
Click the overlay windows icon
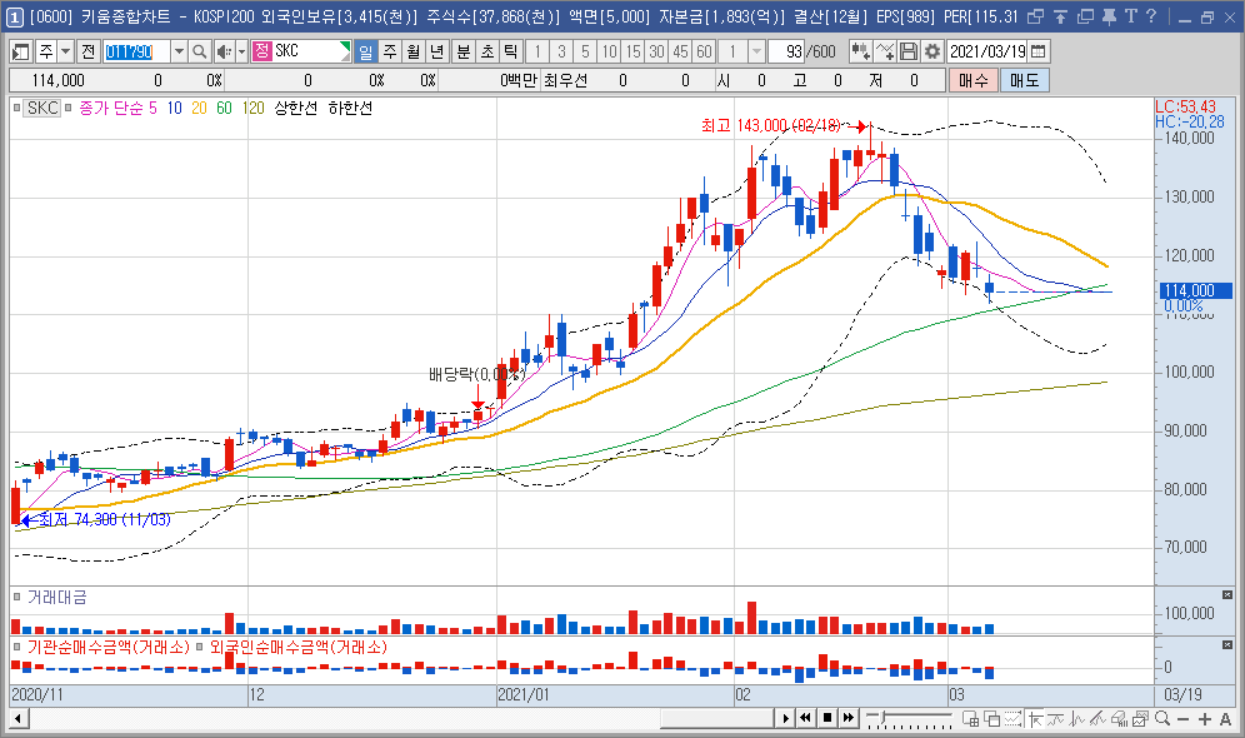992,718
